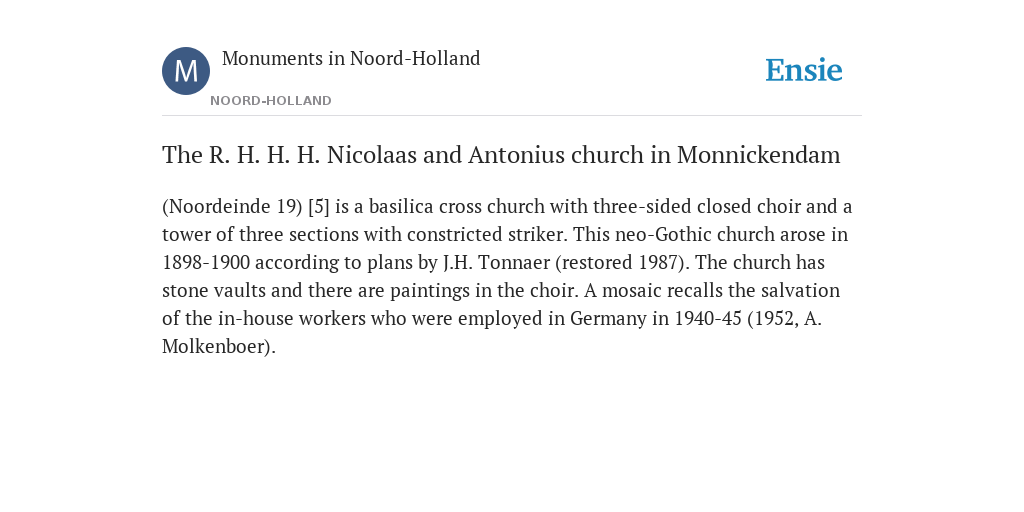
Task: Click the round blue M avatar icon
Action: point(186,71)
